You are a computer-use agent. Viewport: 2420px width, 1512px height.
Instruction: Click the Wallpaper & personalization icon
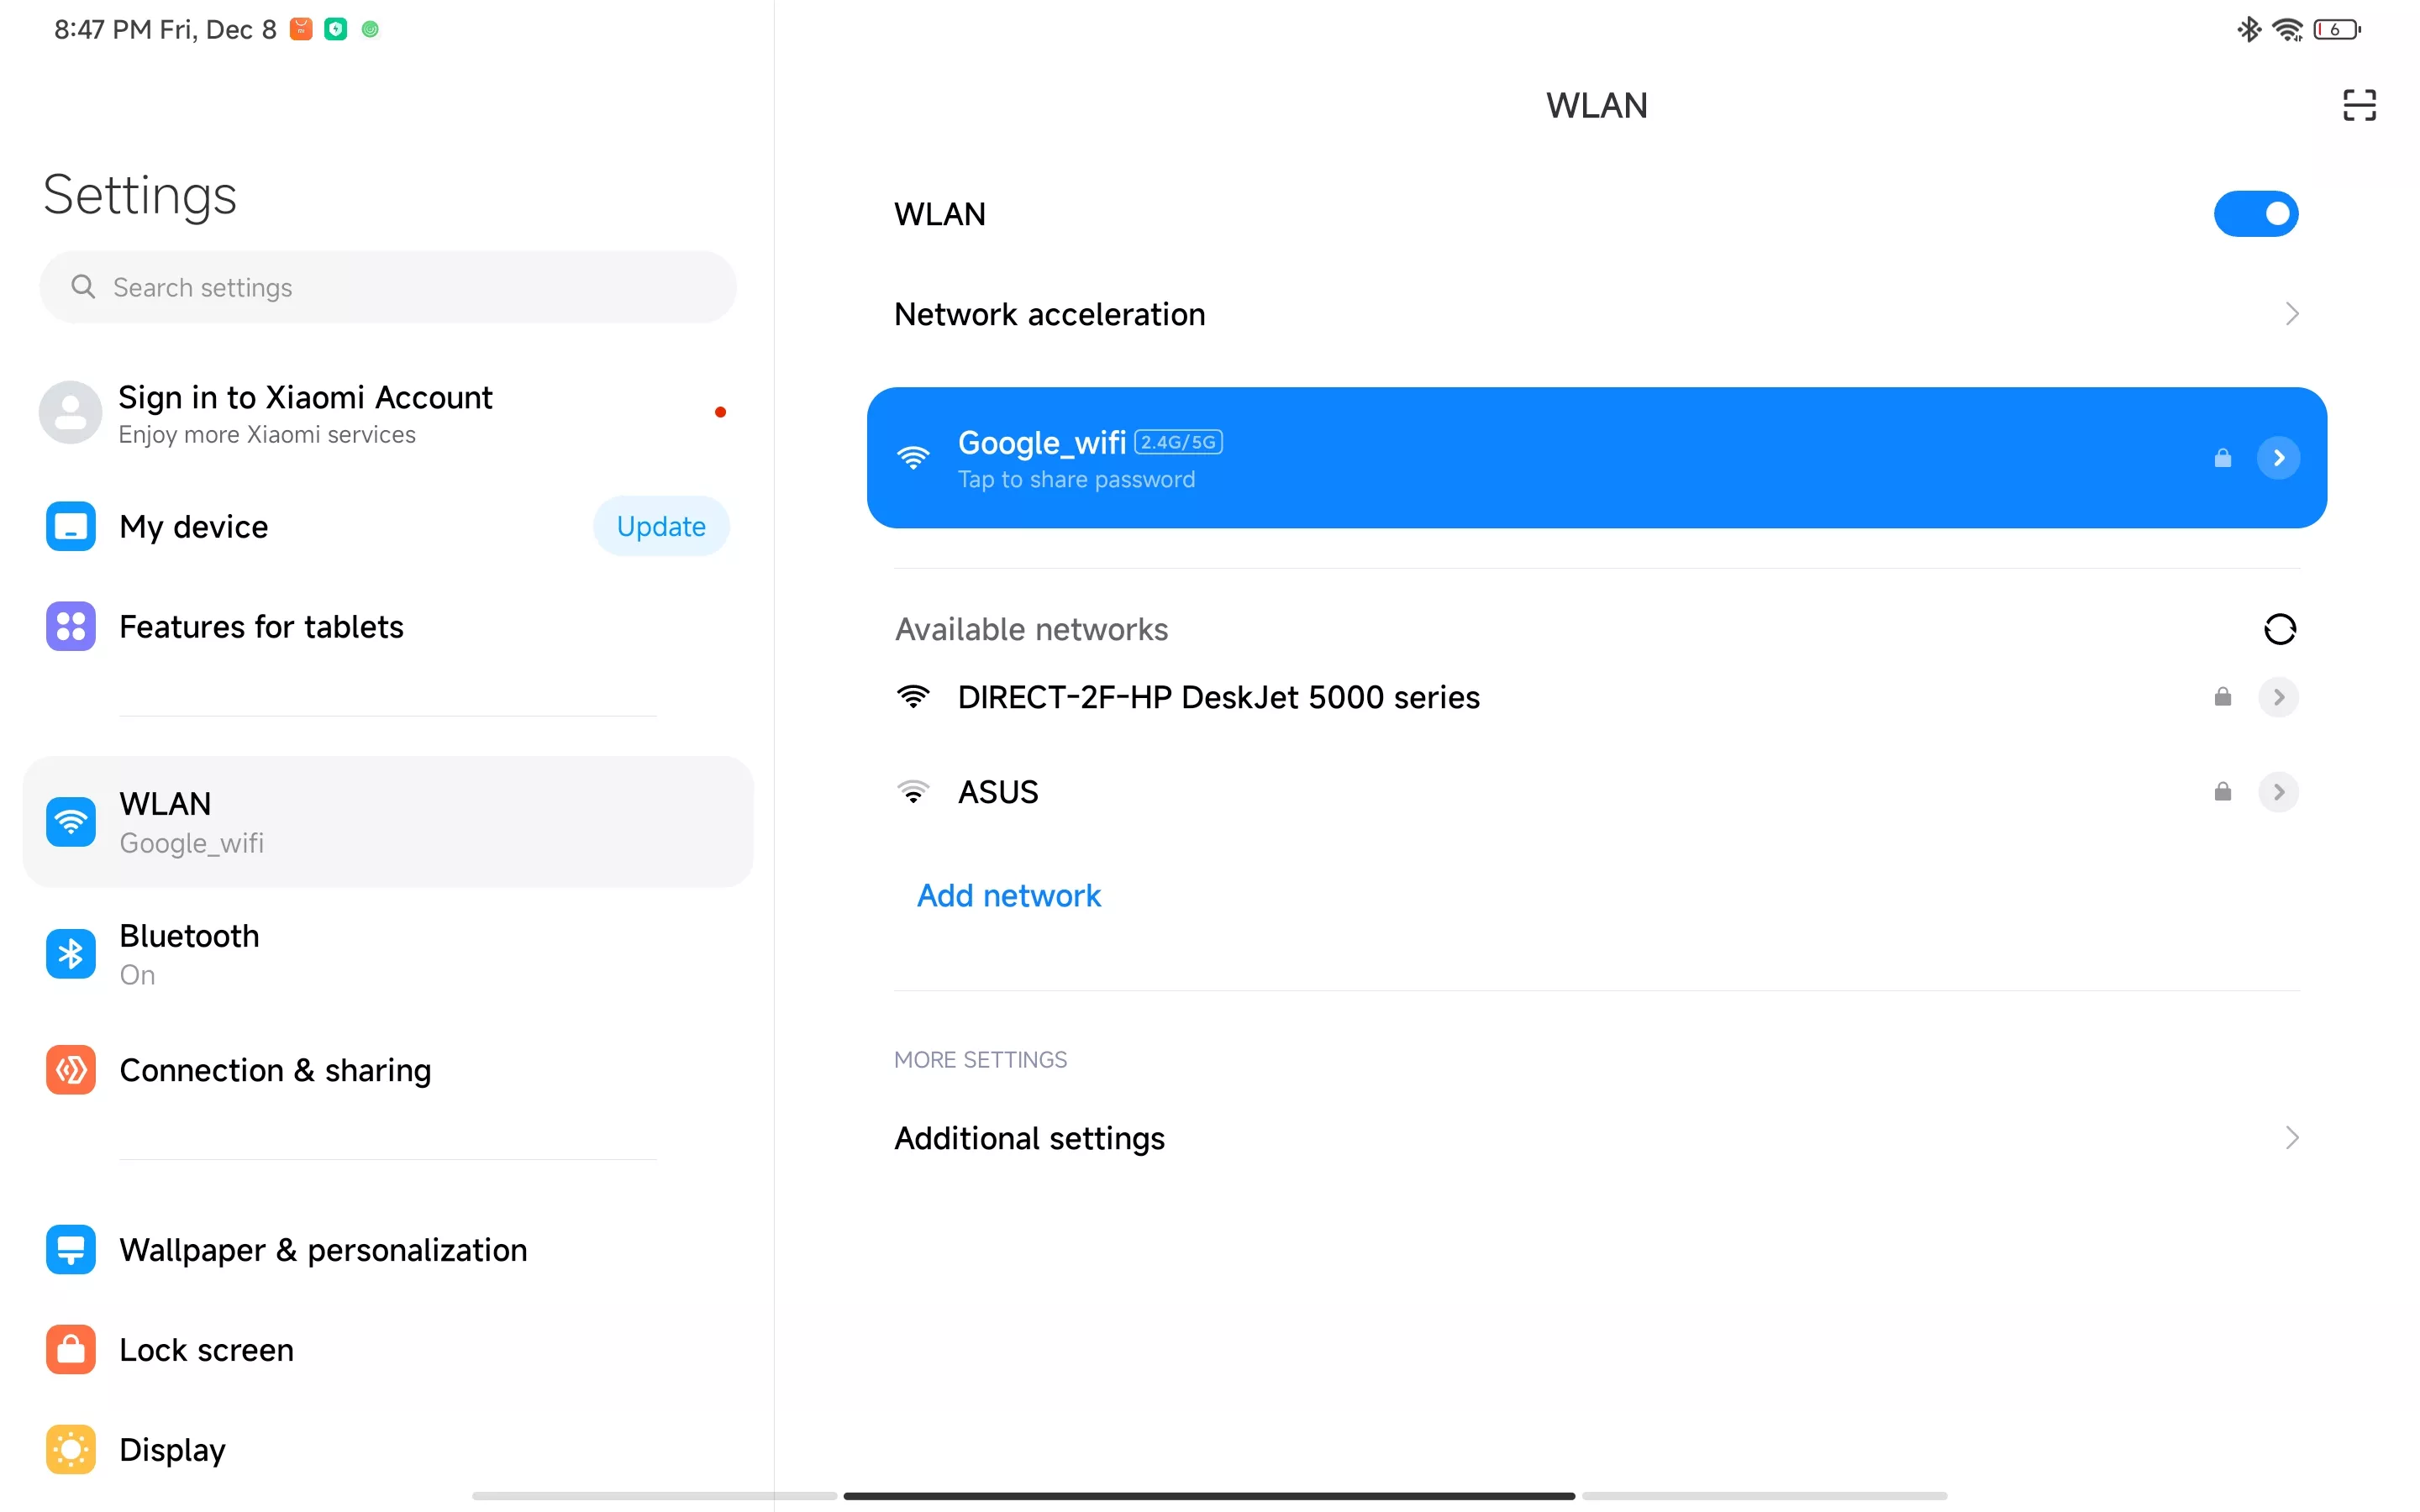click(70, 1250)
